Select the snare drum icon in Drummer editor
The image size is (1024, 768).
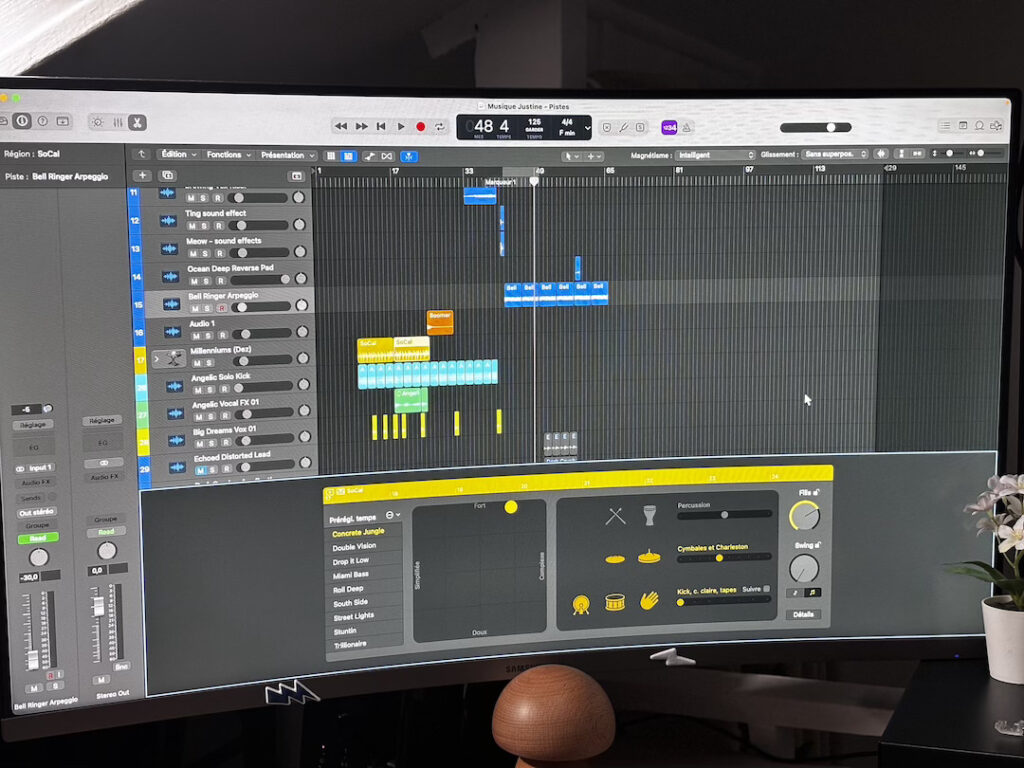tap(614, 602)
